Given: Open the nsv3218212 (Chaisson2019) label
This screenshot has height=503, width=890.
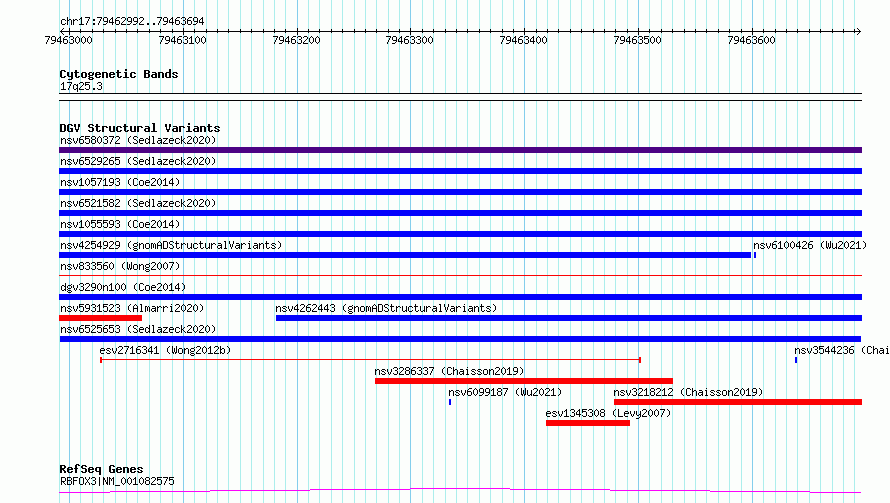Looking at the screenshot, I should point(688,392).
